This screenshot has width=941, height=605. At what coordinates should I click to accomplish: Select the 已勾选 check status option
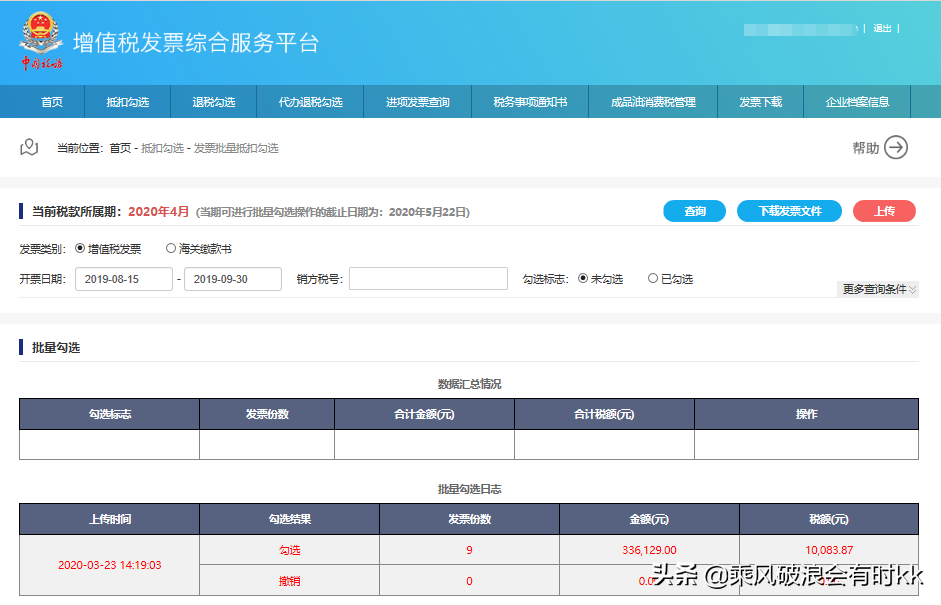654,278
